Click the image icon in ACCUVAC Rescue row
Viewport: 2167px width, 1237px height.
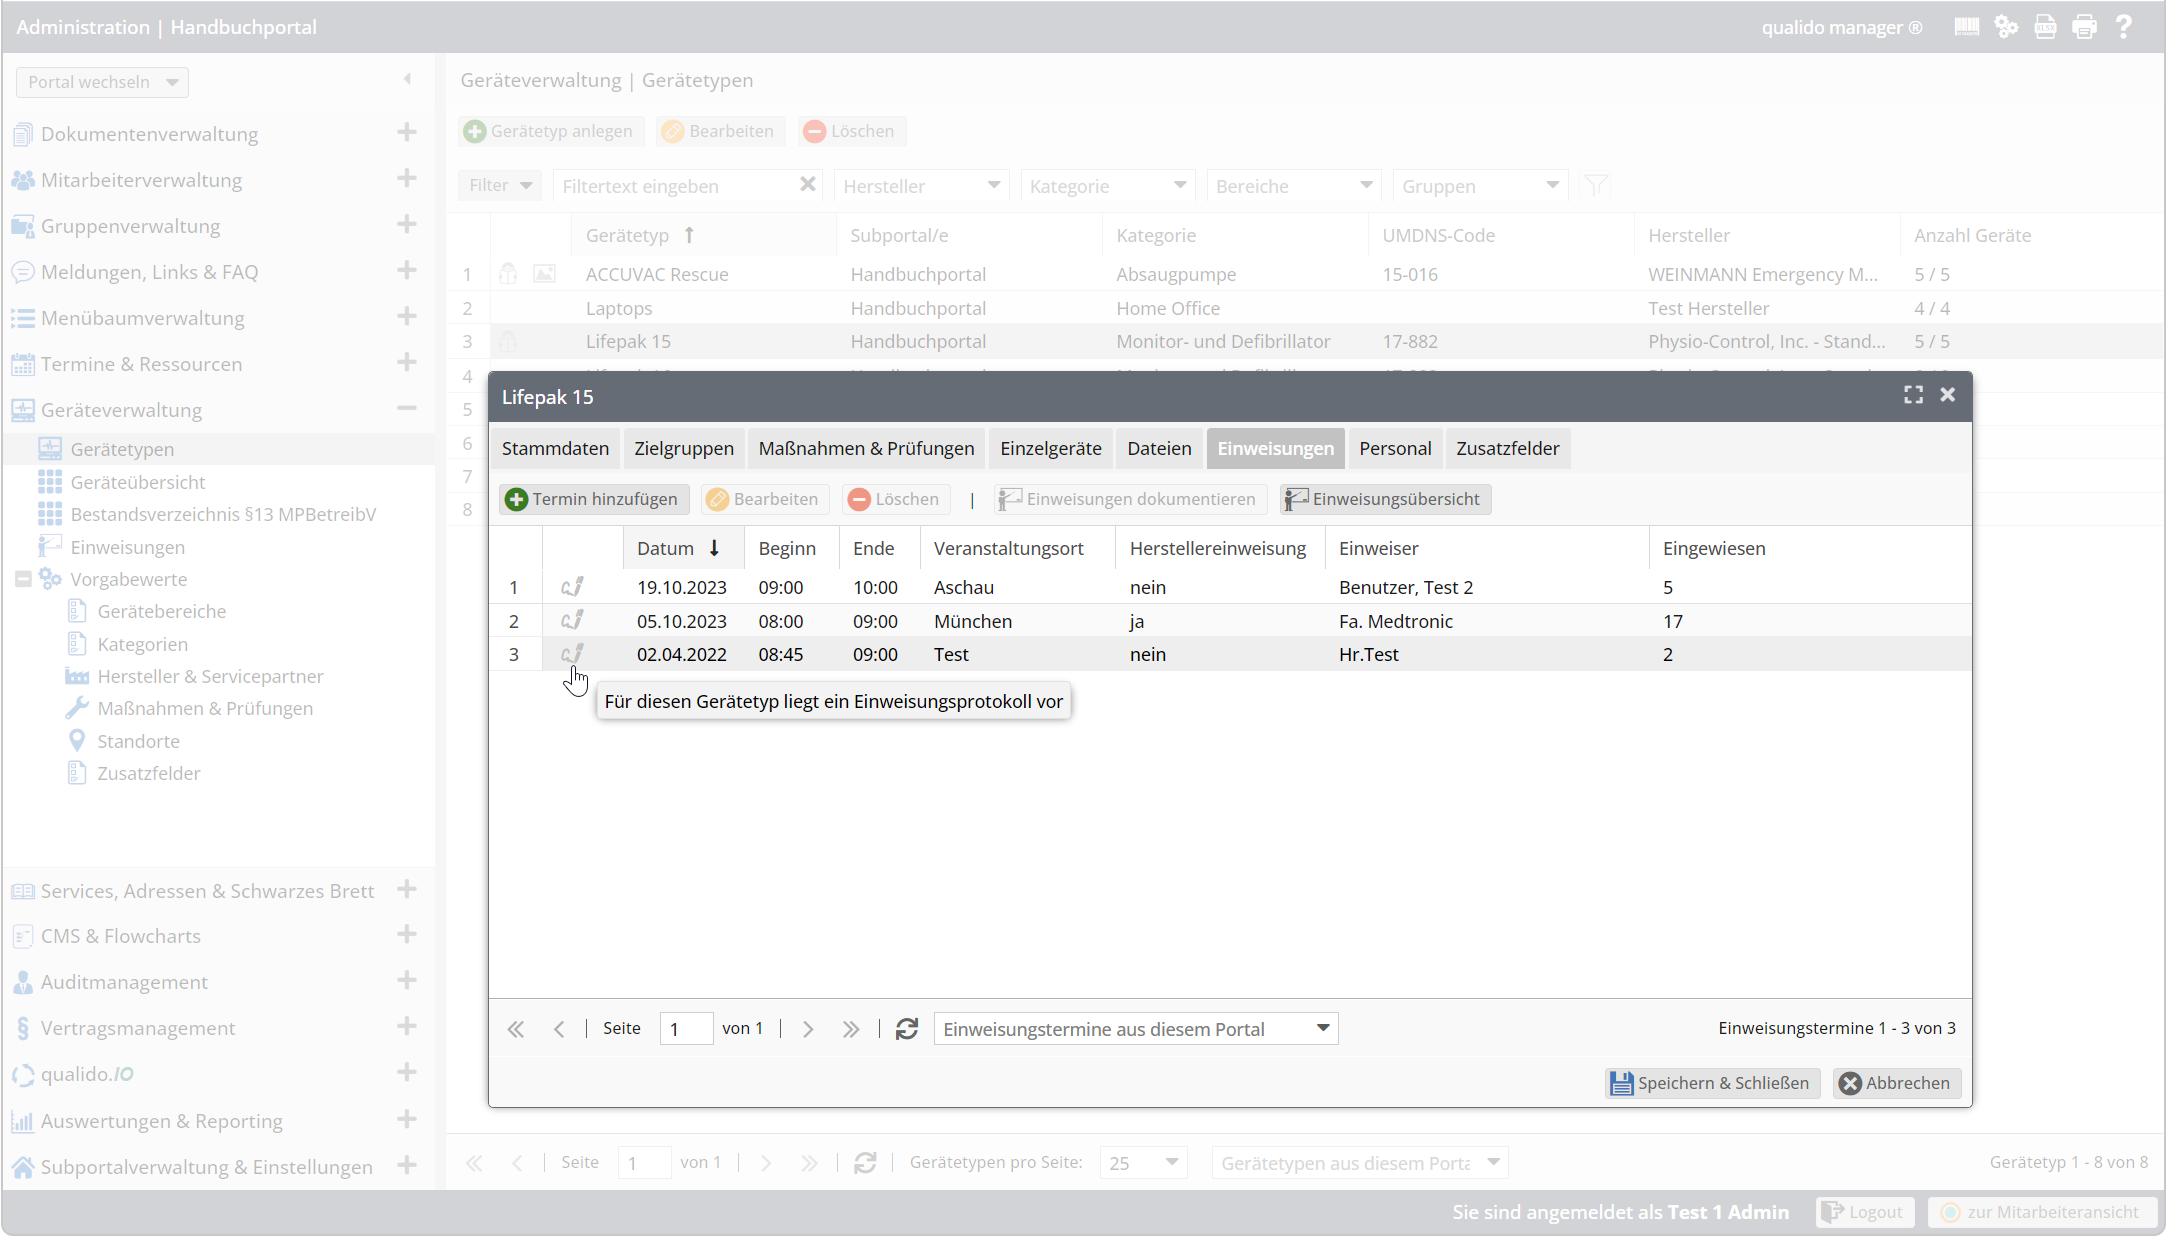pos(544,274)
